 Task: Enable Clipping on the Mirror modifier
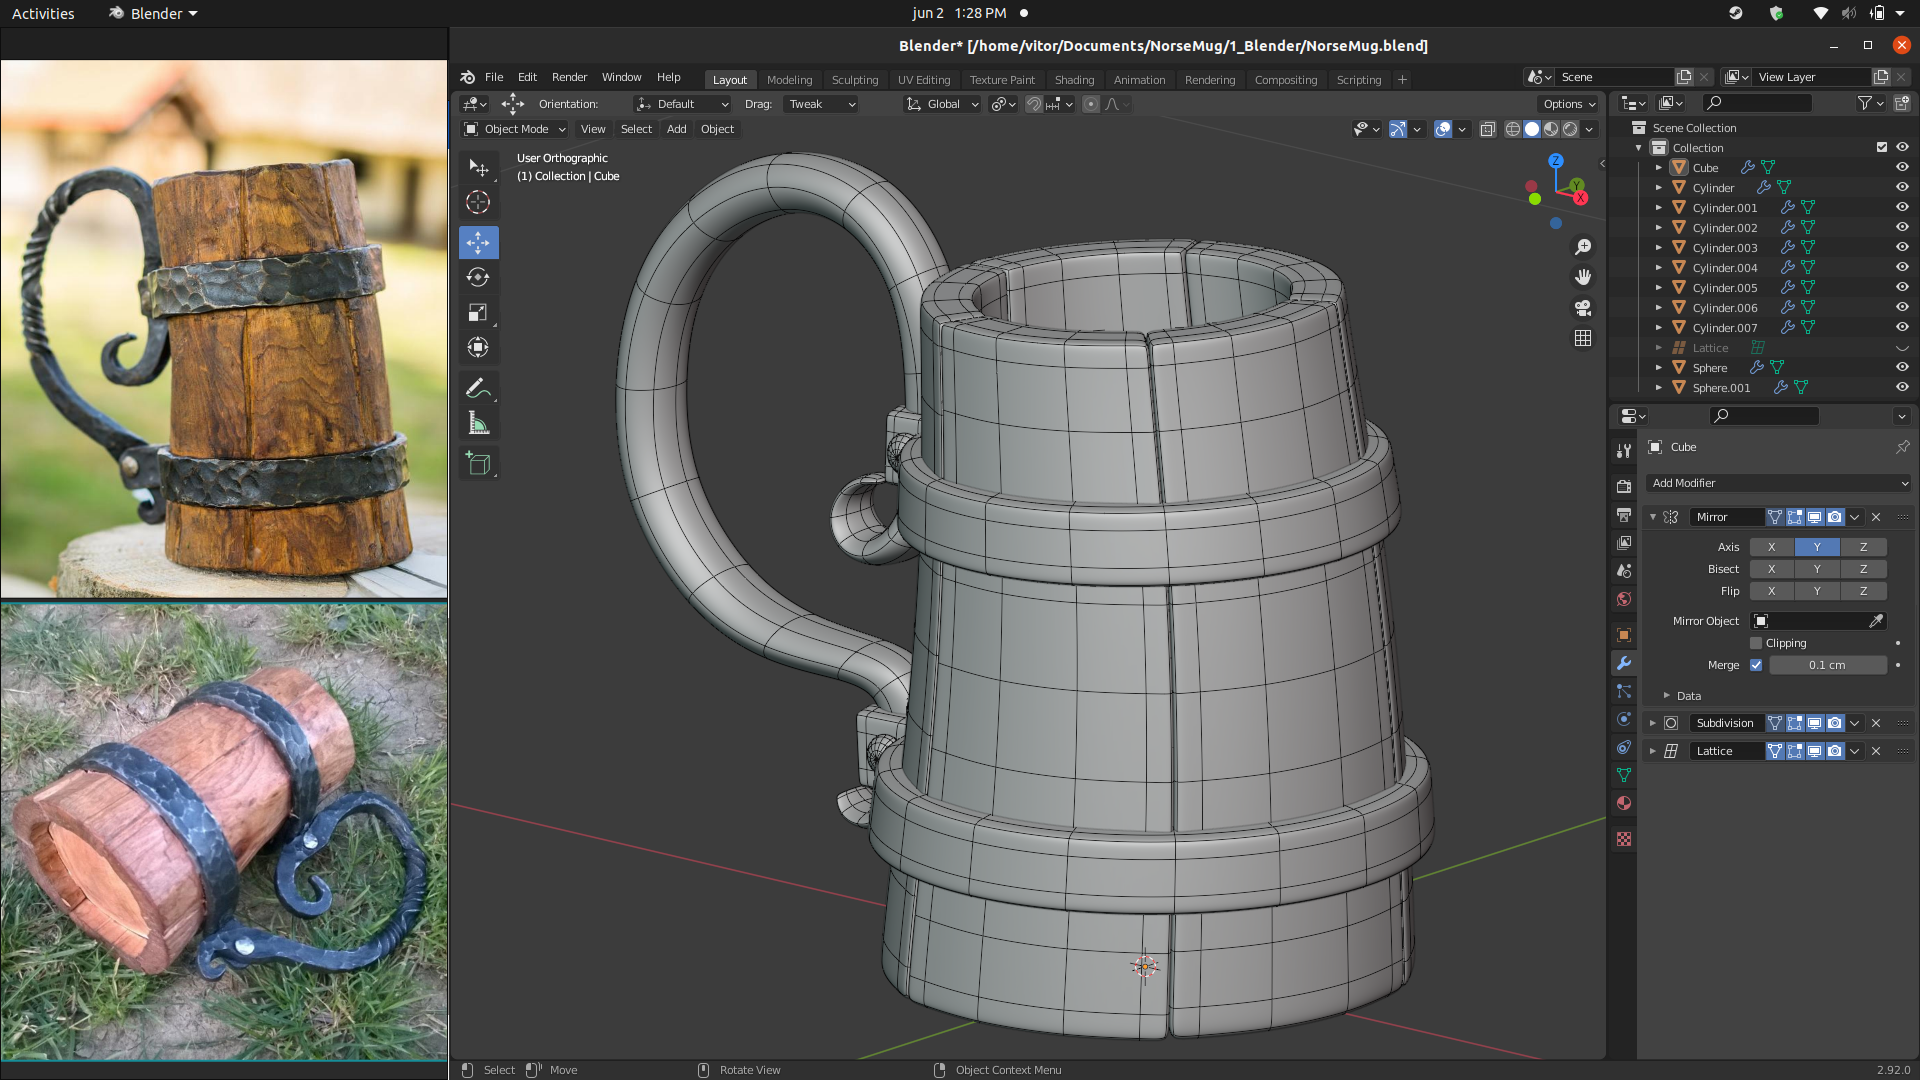1757,643
